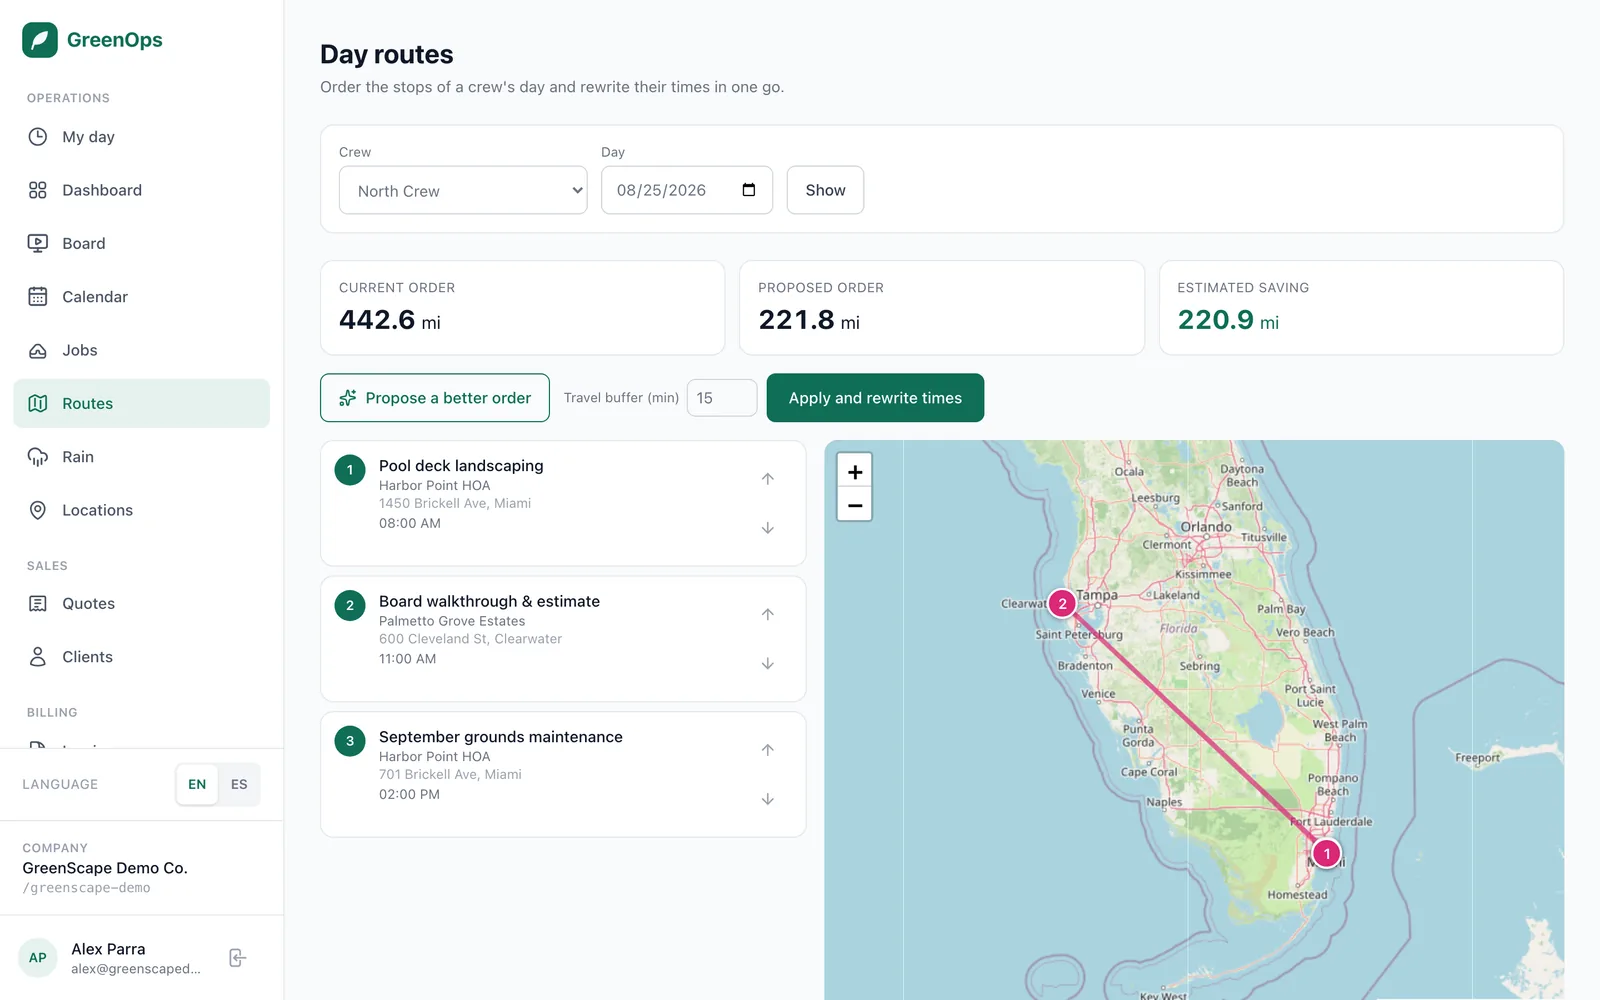The image size is (1600, 1000).
Task: Click address 600 Cleveland St, Clearwater
Action: pos(470,639)
